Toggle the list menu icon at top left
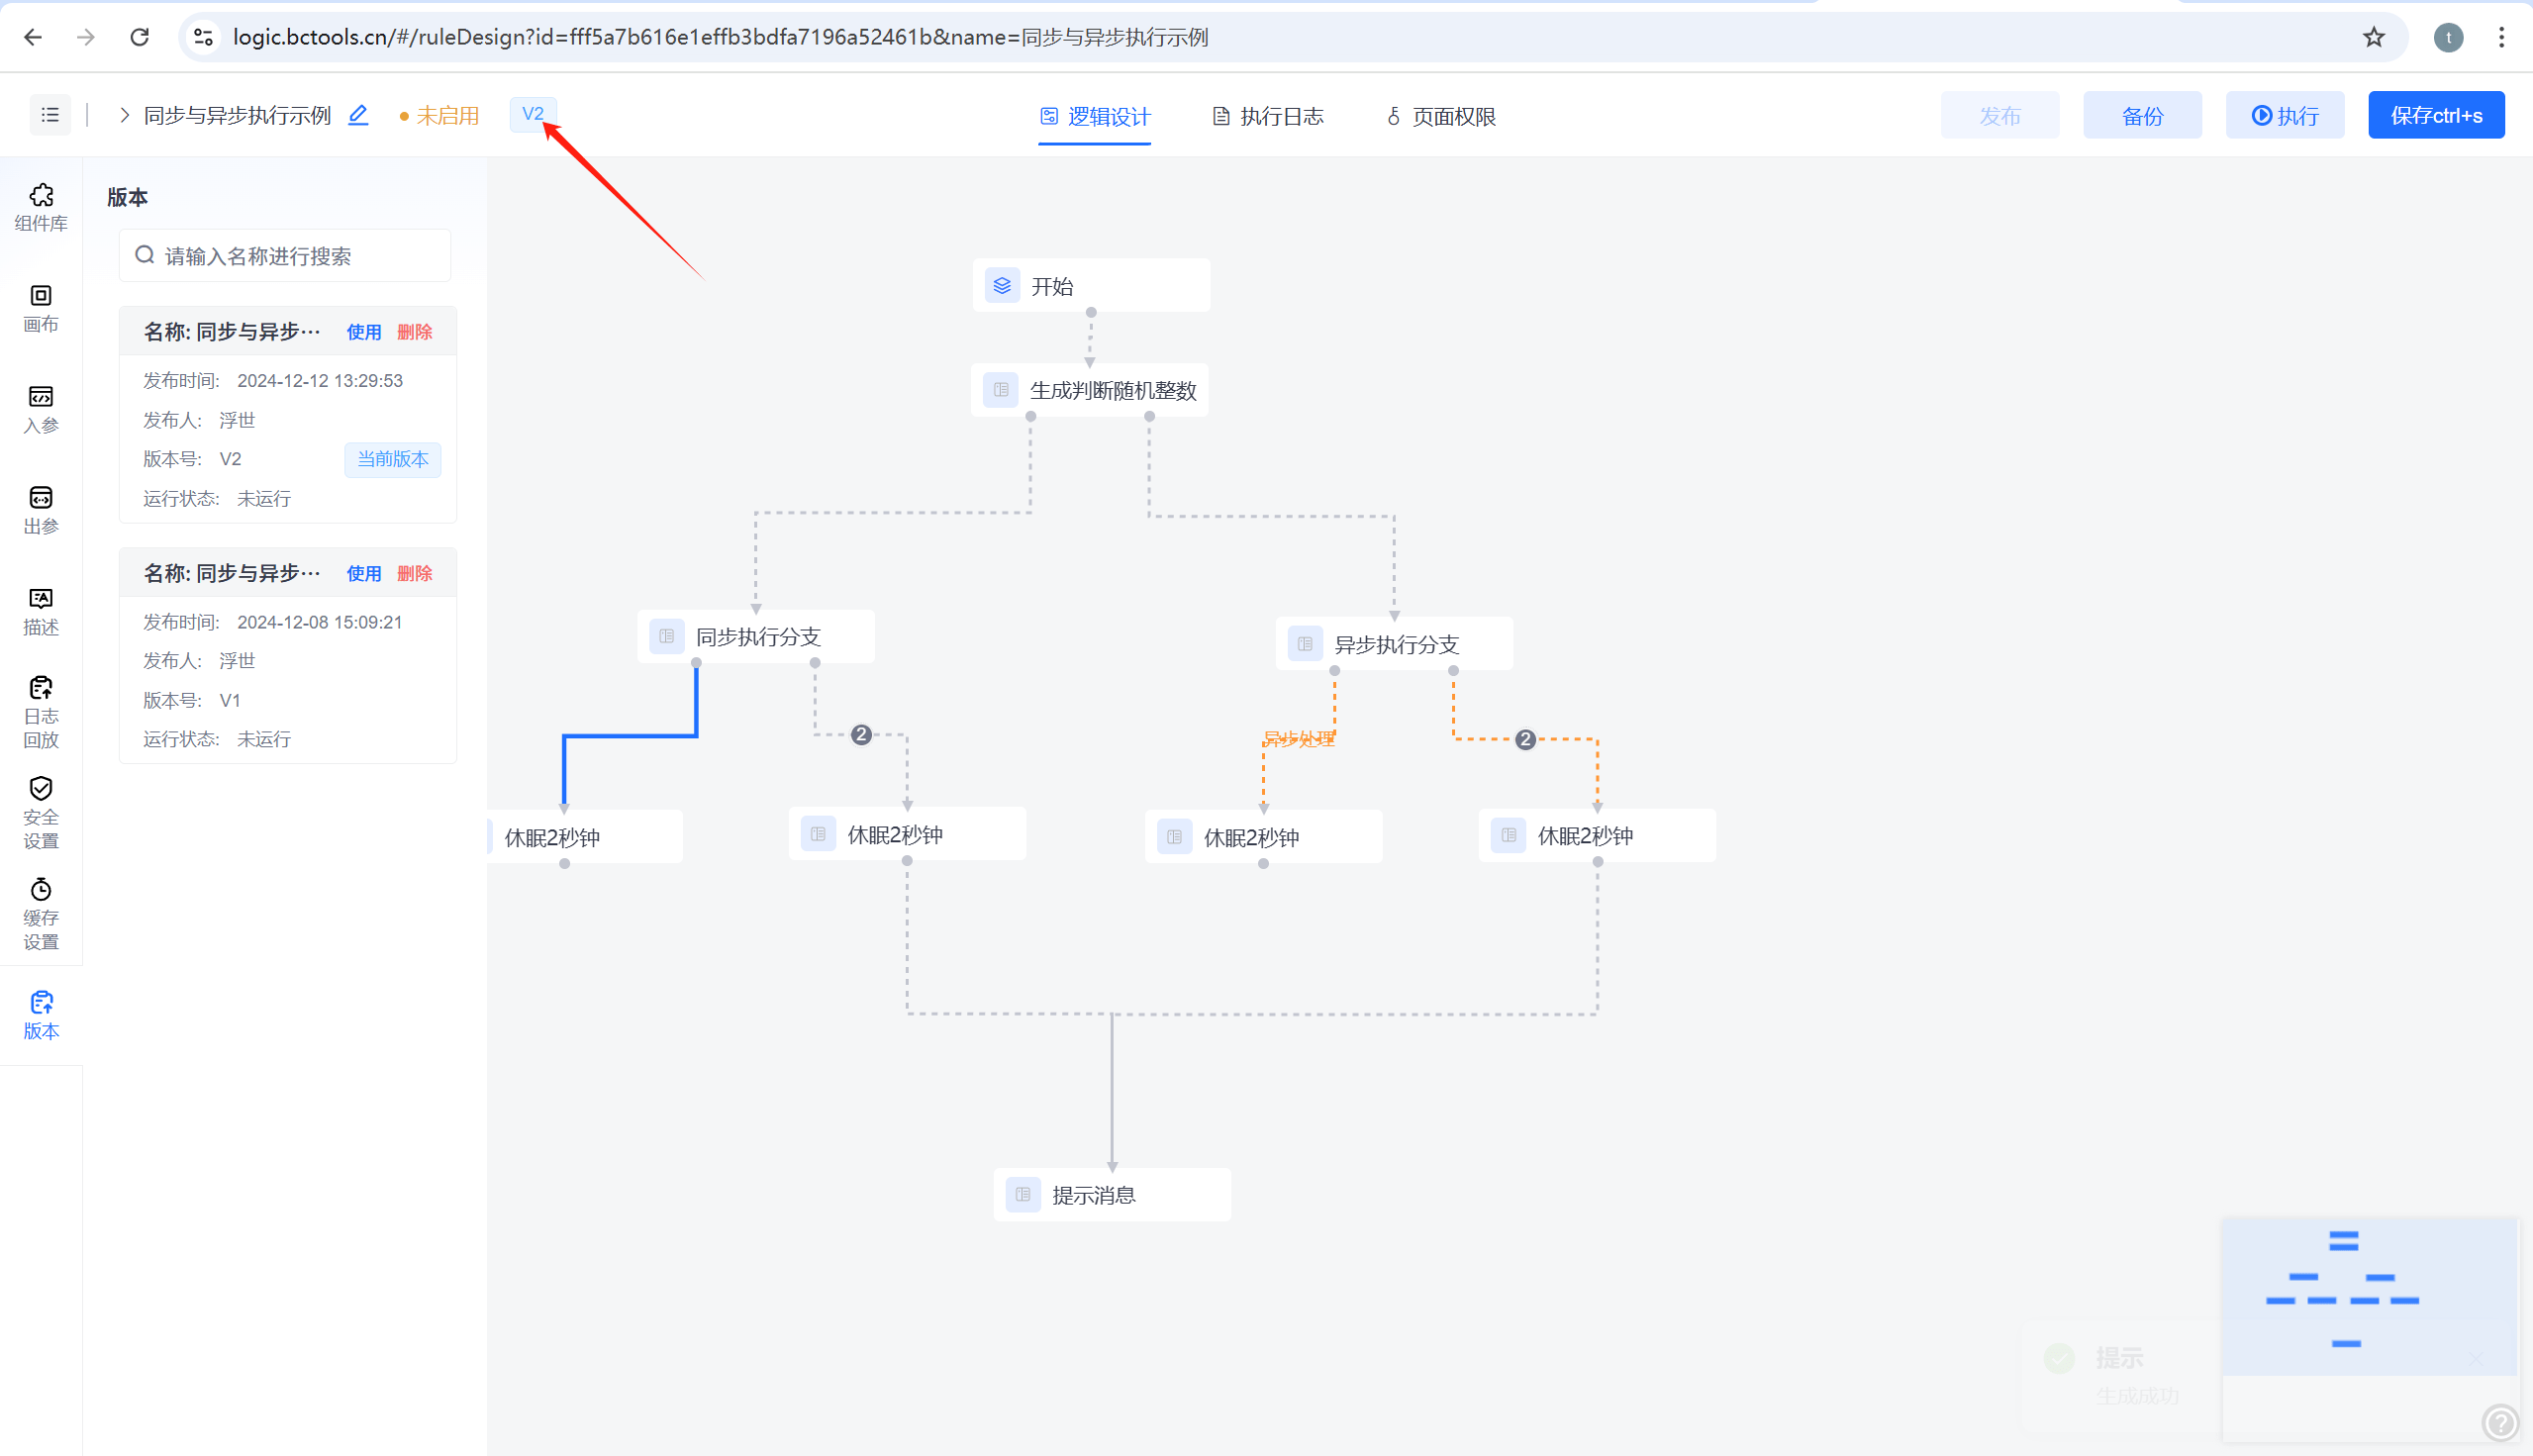2533x1456 pixels. [x=50, y=115]
